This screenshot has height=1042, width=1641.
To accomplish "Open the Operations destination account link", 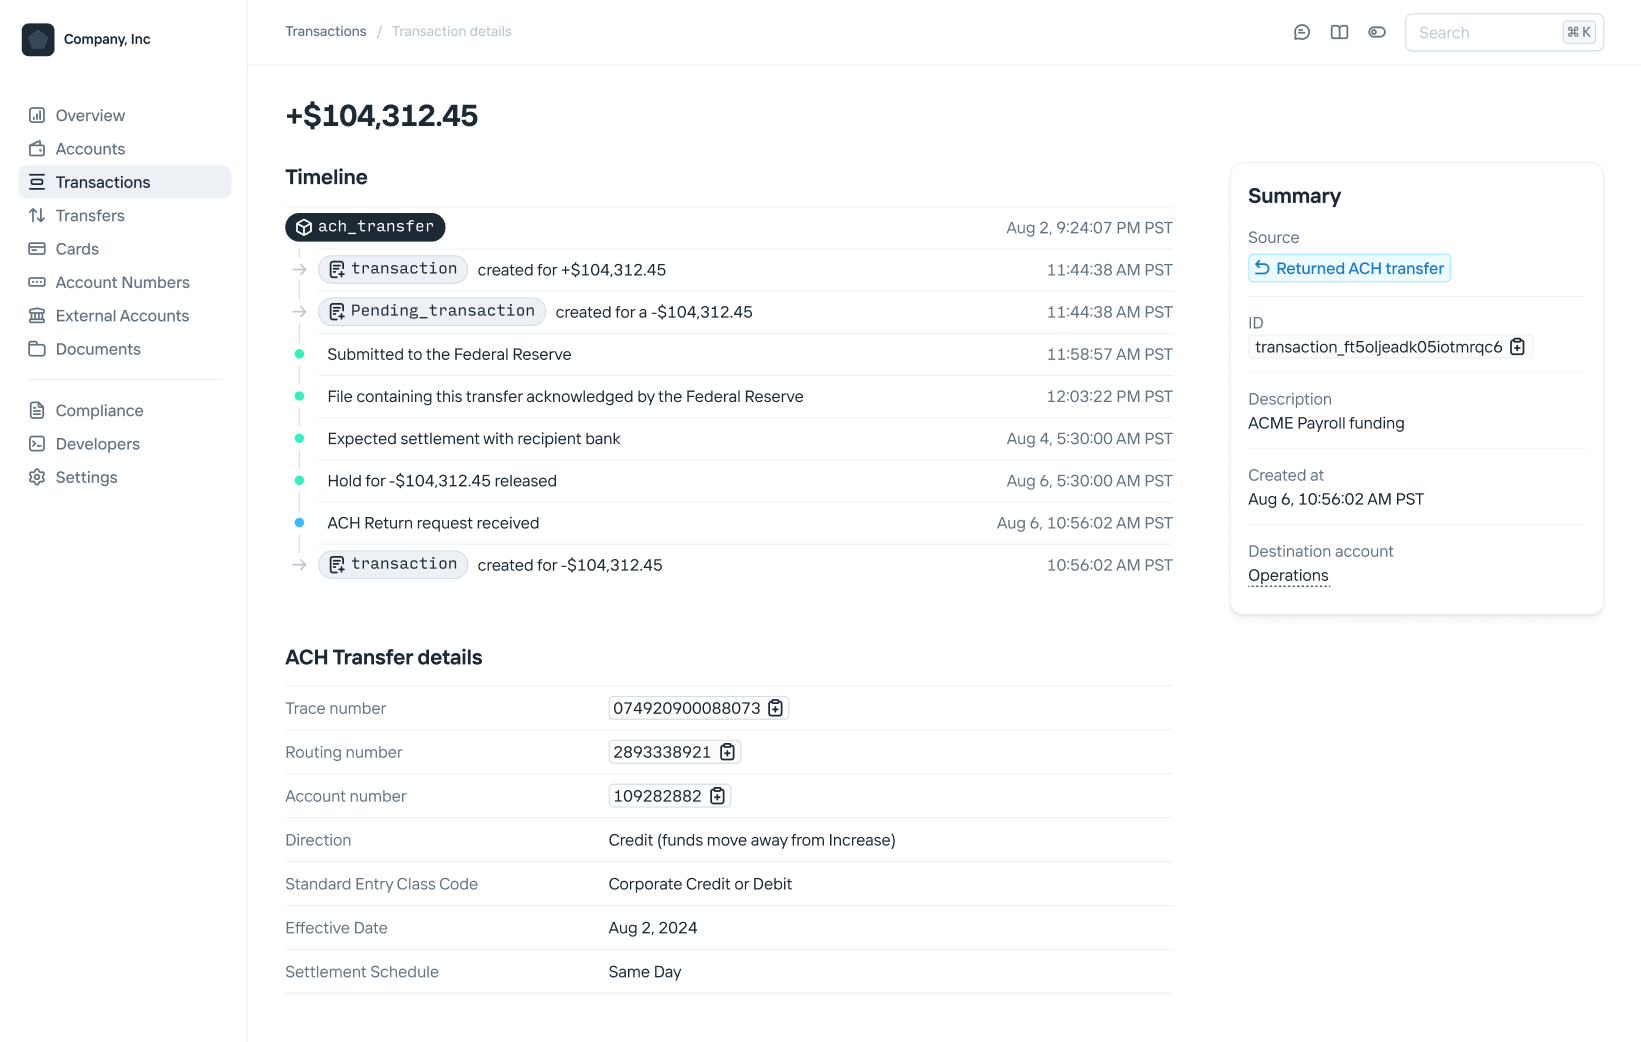I will [1288, 576].
